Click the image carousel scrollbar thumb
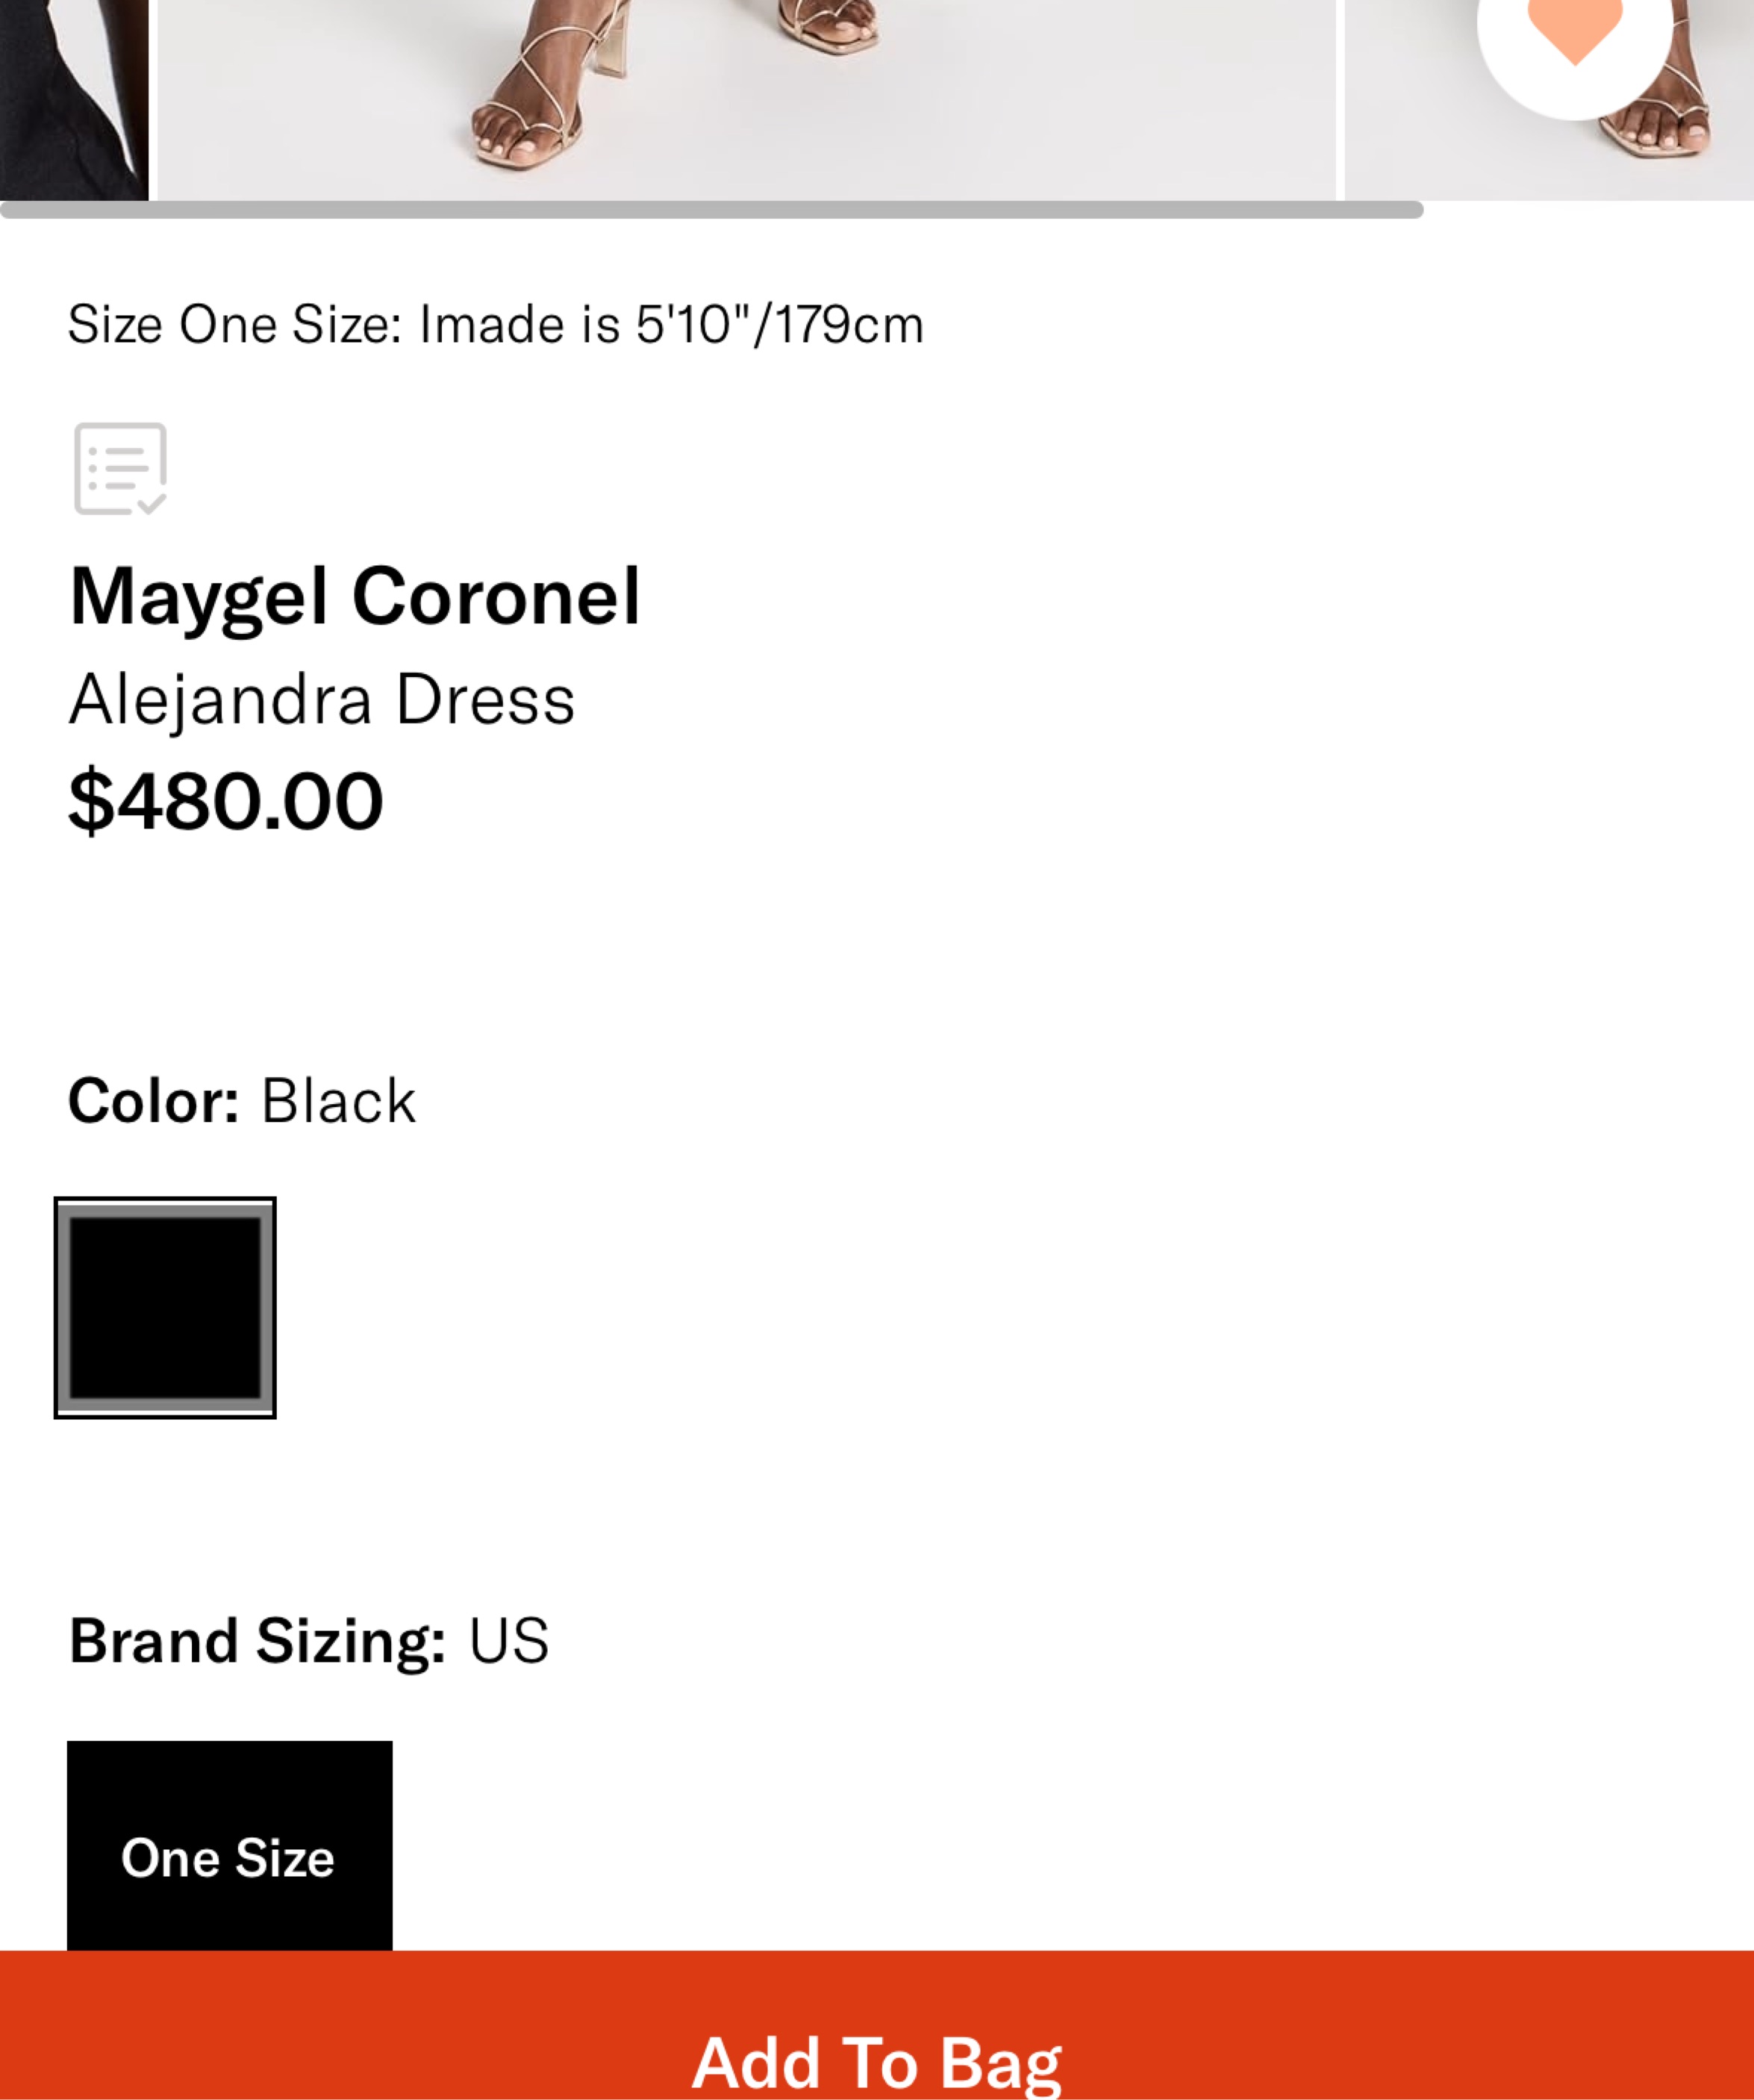The height and width of the screenshot is (2100, 1754). click(710, 210)
